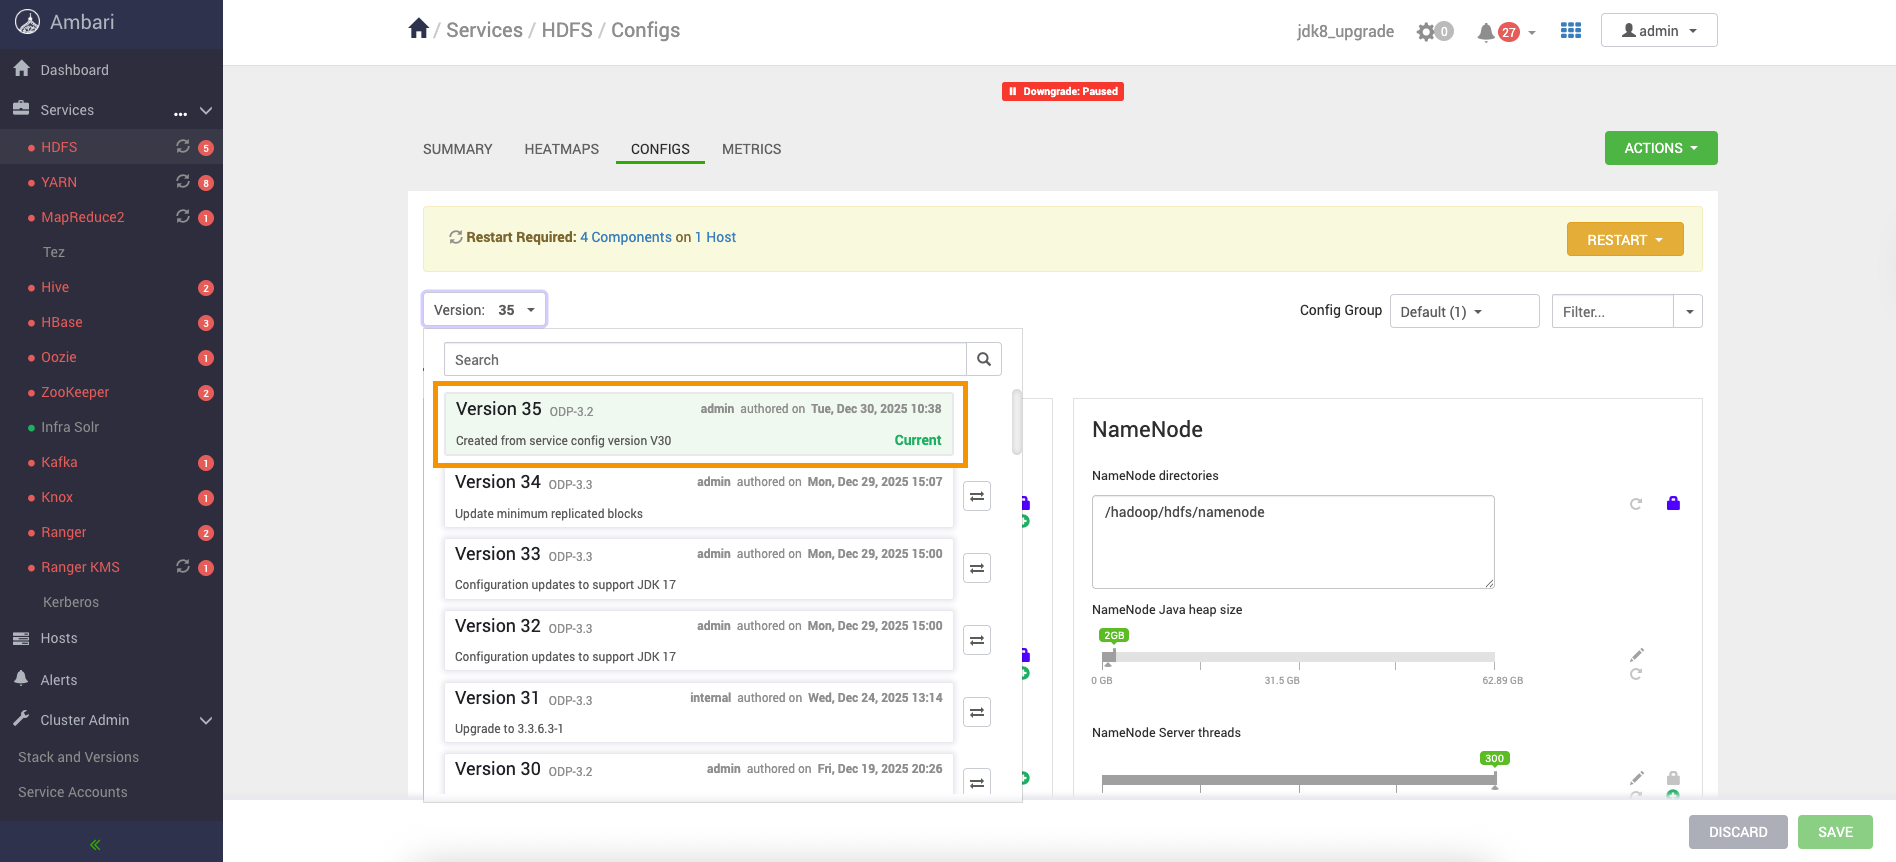
Task: Open the alerts bell with 27 badge
Action: [1487, 32]
